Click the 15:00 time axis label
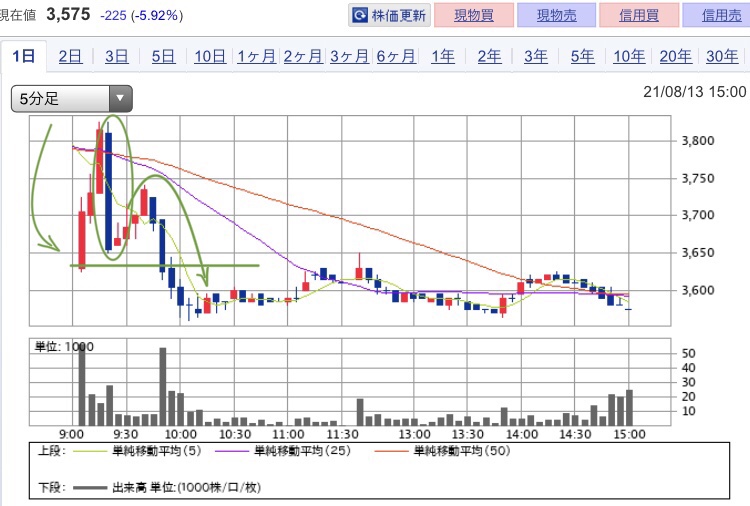 (629, 434)
